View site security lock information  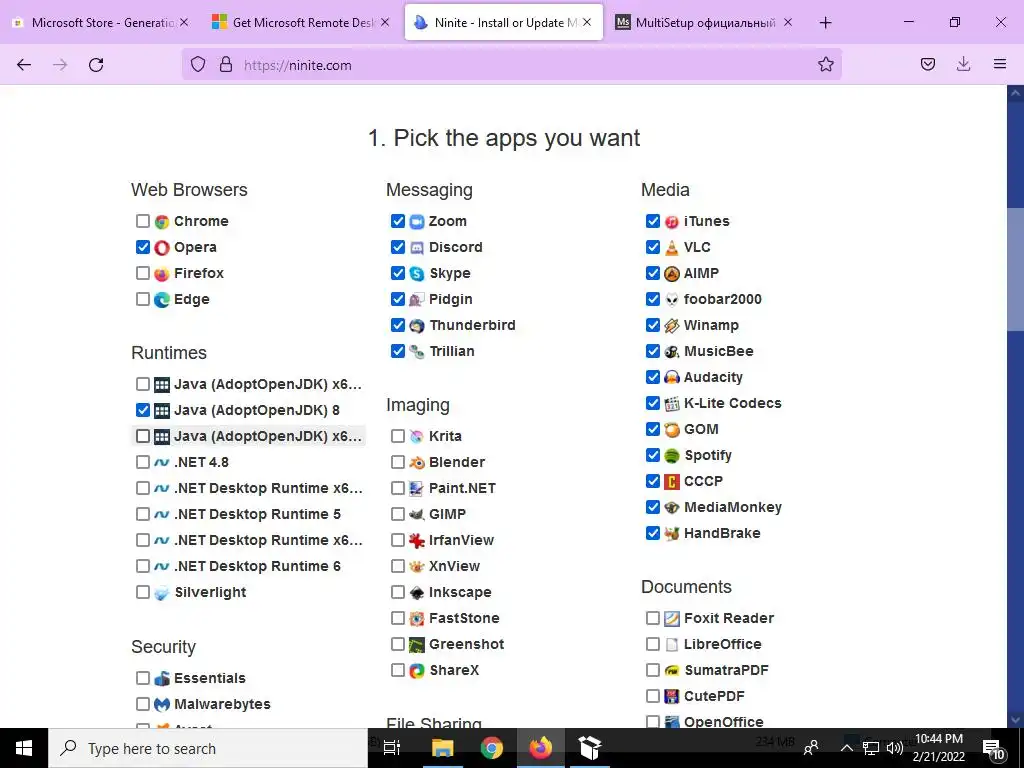[226, 65]
